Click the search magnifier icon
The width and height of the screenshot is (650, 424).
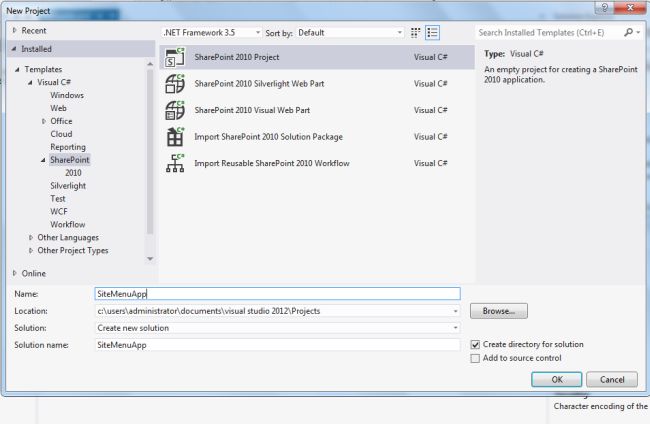click(x=628, y=32)
